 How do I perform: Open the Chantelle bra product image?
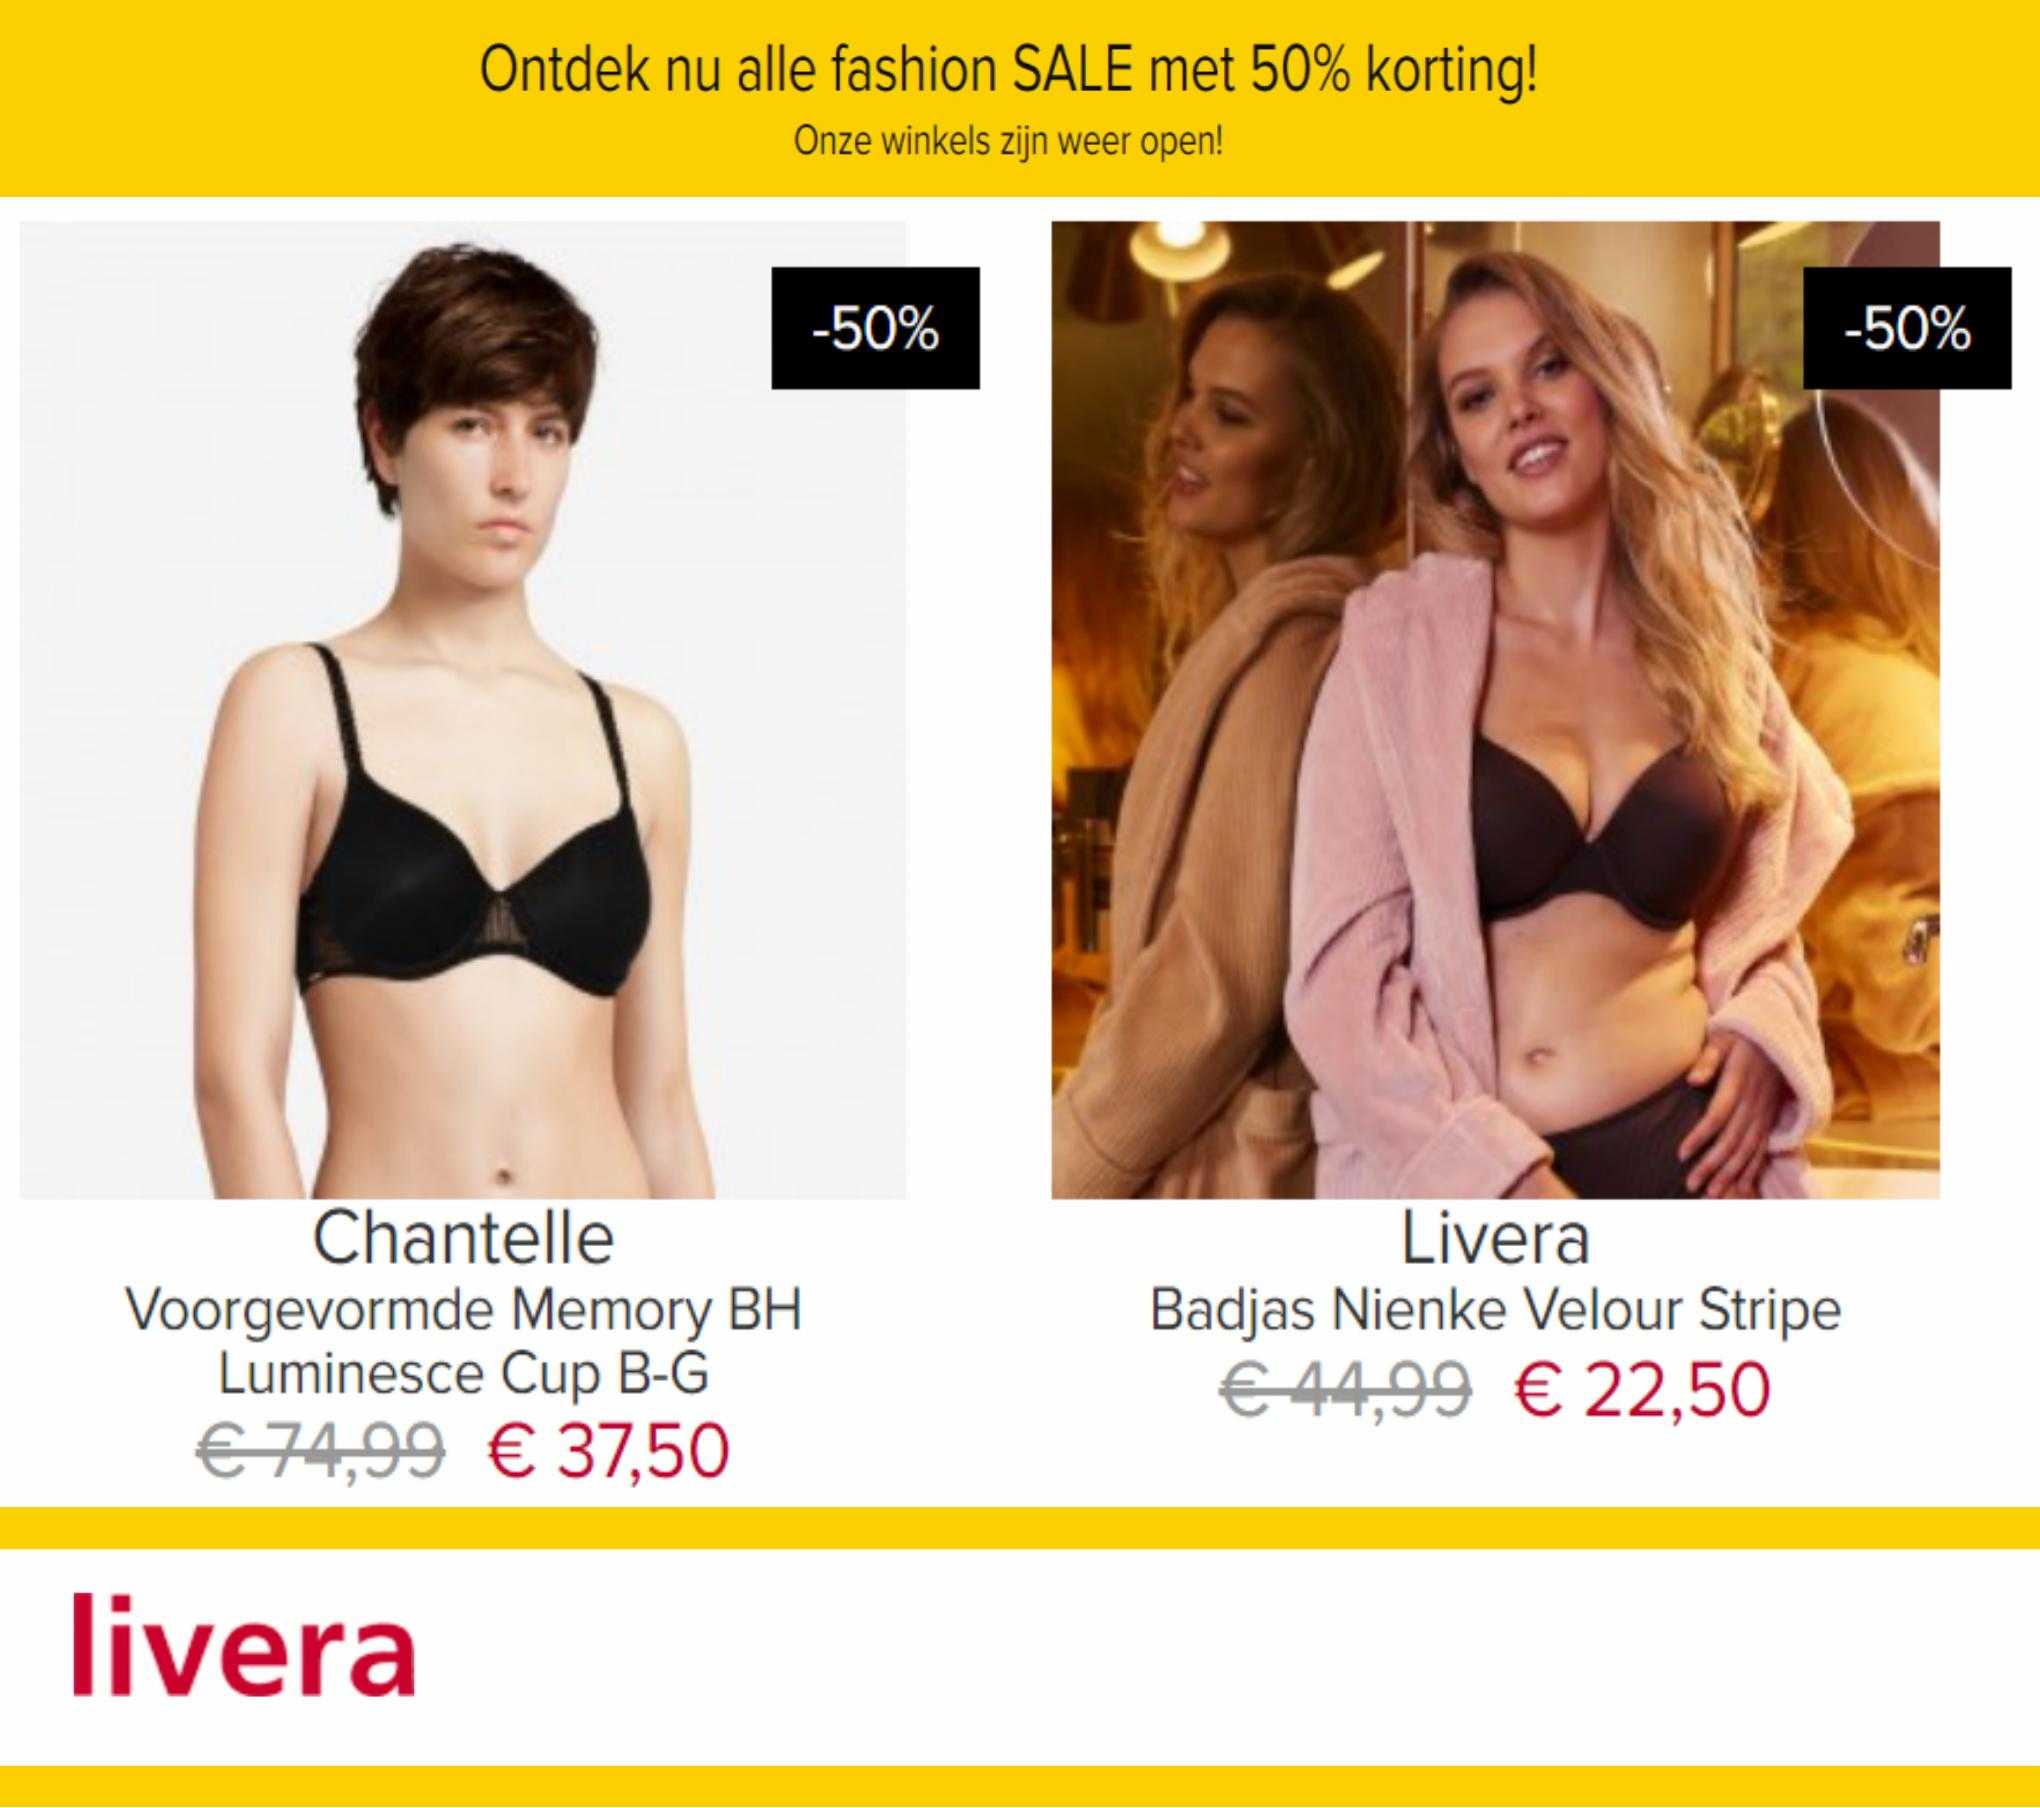pyautogui.click(x=463, y=710)
